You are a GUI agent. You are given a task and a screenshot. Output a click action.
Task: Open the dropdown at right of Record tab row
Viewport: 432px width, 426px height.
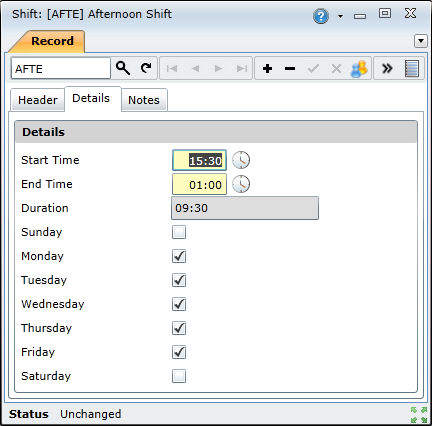point(421,41)
